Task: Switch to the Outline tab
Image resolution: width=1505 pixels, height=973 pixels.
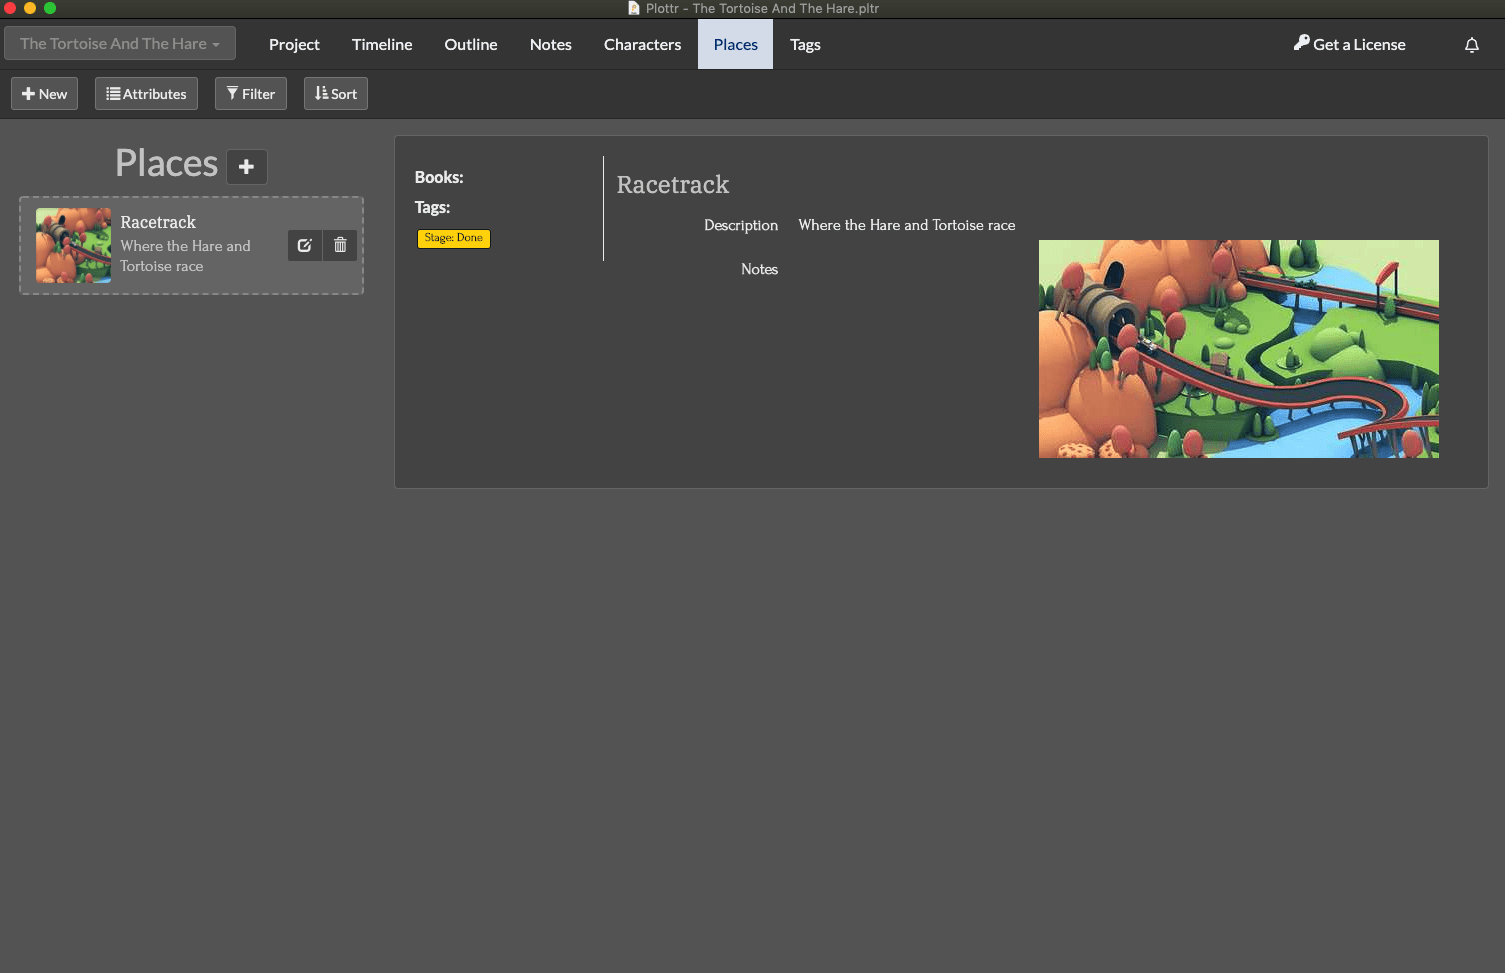Action: [x=471, y=45]
